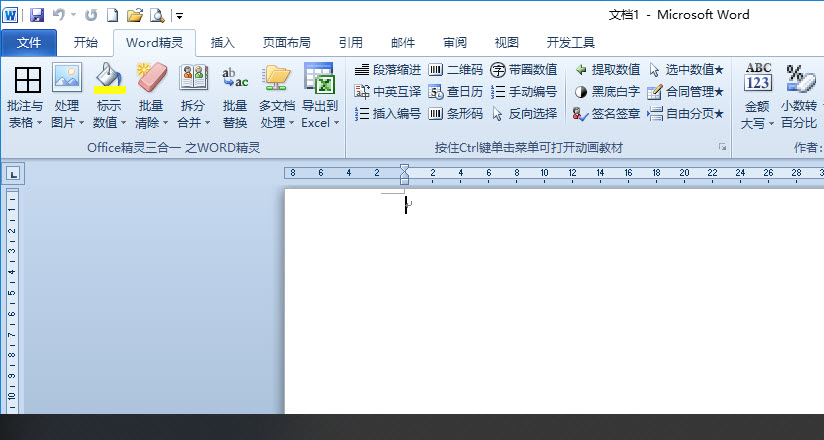Open the 文件 tab
The height and width of the screenshot is (440, 824).
click(29, 43)
